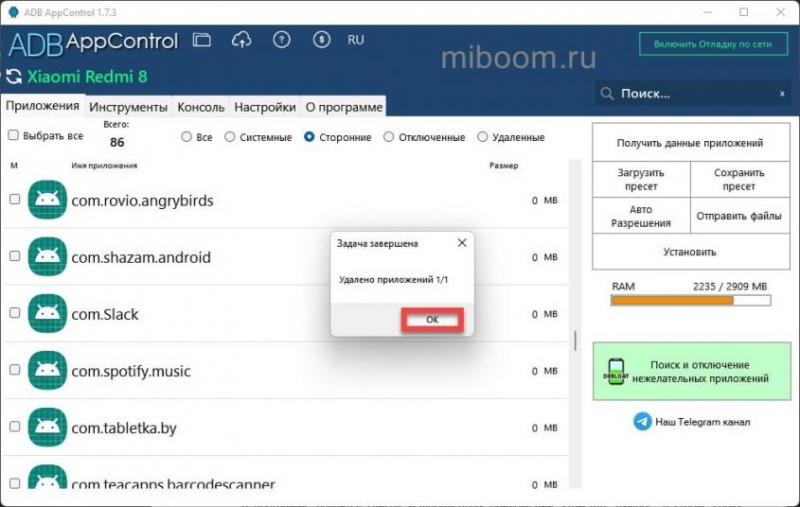Image resolution: width=800 pixels, height=507 pixels.
Task: Select the com.shazam.android package name
Action: tap(141, 258)
